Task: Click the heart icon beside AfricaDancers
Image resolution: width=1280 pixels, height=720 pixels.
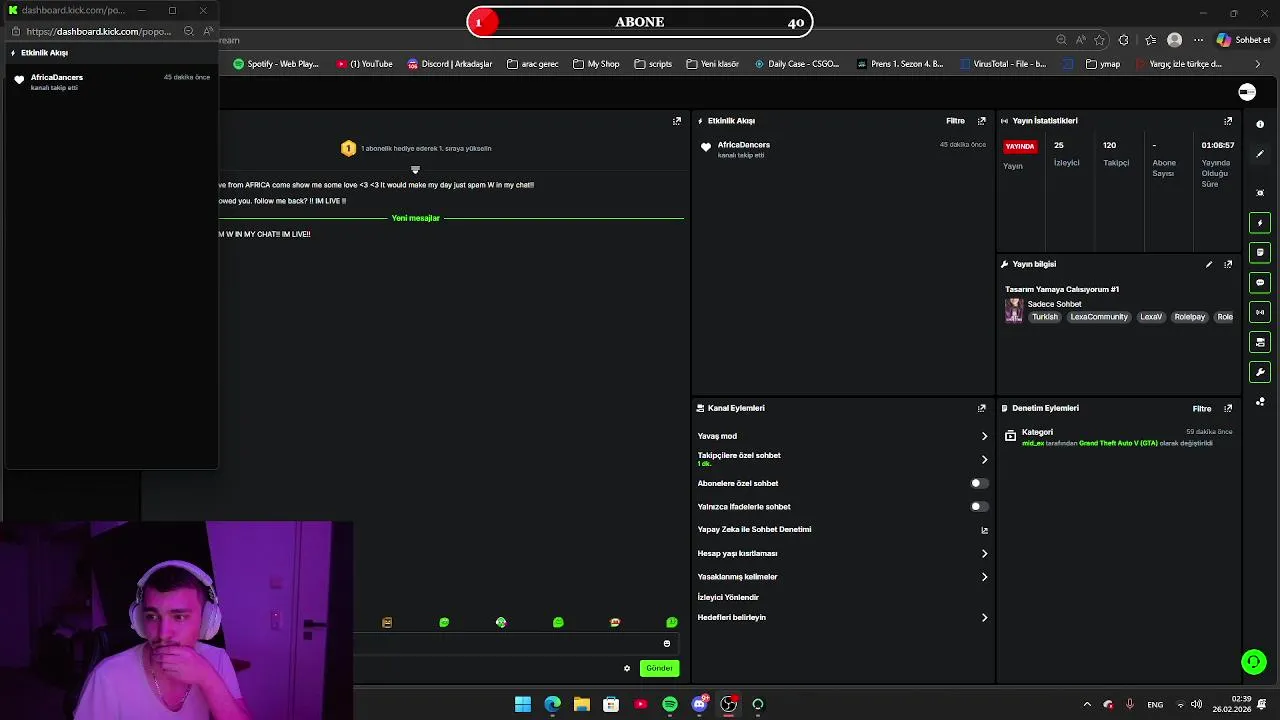Action: (706, 147)
